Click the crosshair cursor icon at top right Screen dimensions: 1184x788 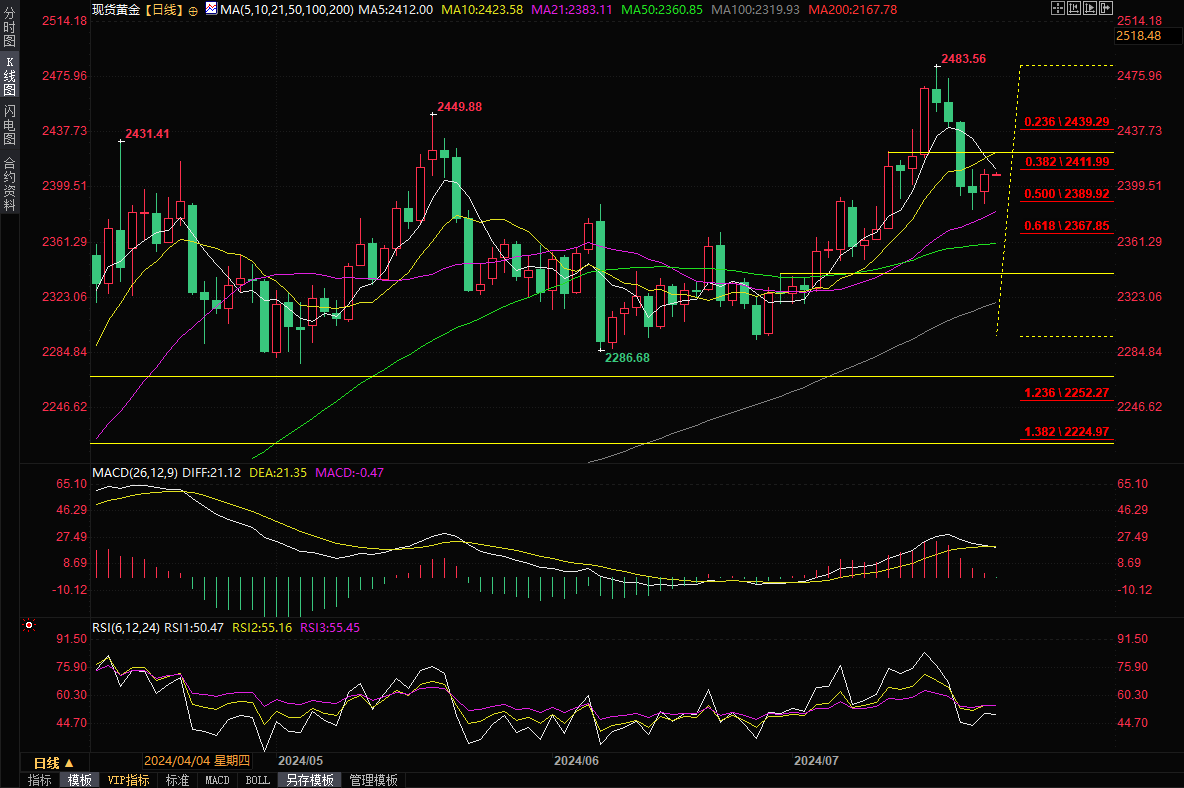(x=1059, y=8)
